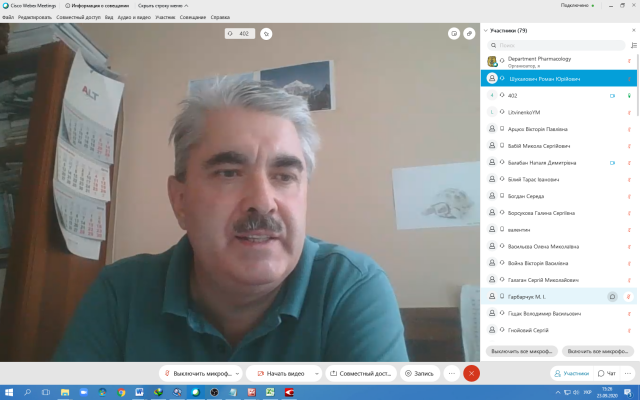
Task: Open Чат panel button
Action: point(607,373)
